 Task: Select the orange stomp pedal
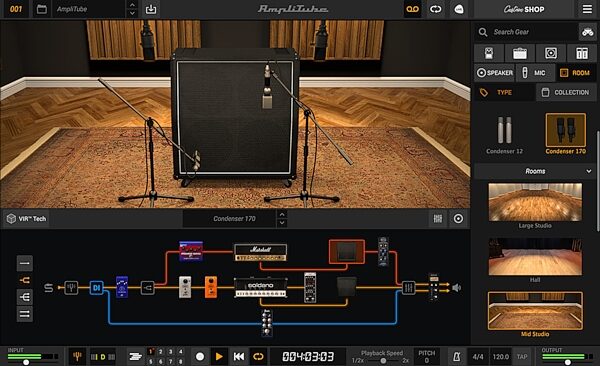[x=210, y=287]
